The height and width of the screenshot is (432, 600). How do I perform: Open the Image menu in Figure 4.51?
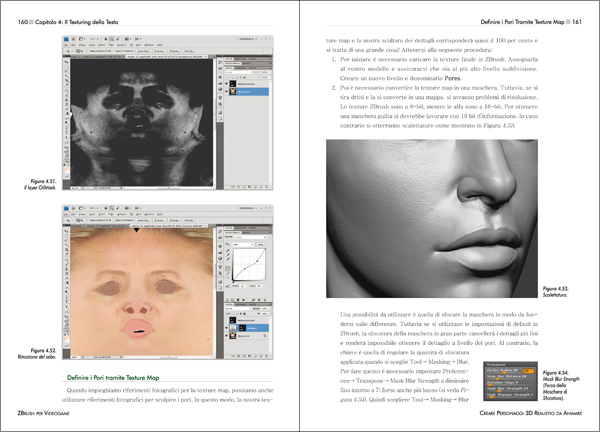(x=82, y=45)
